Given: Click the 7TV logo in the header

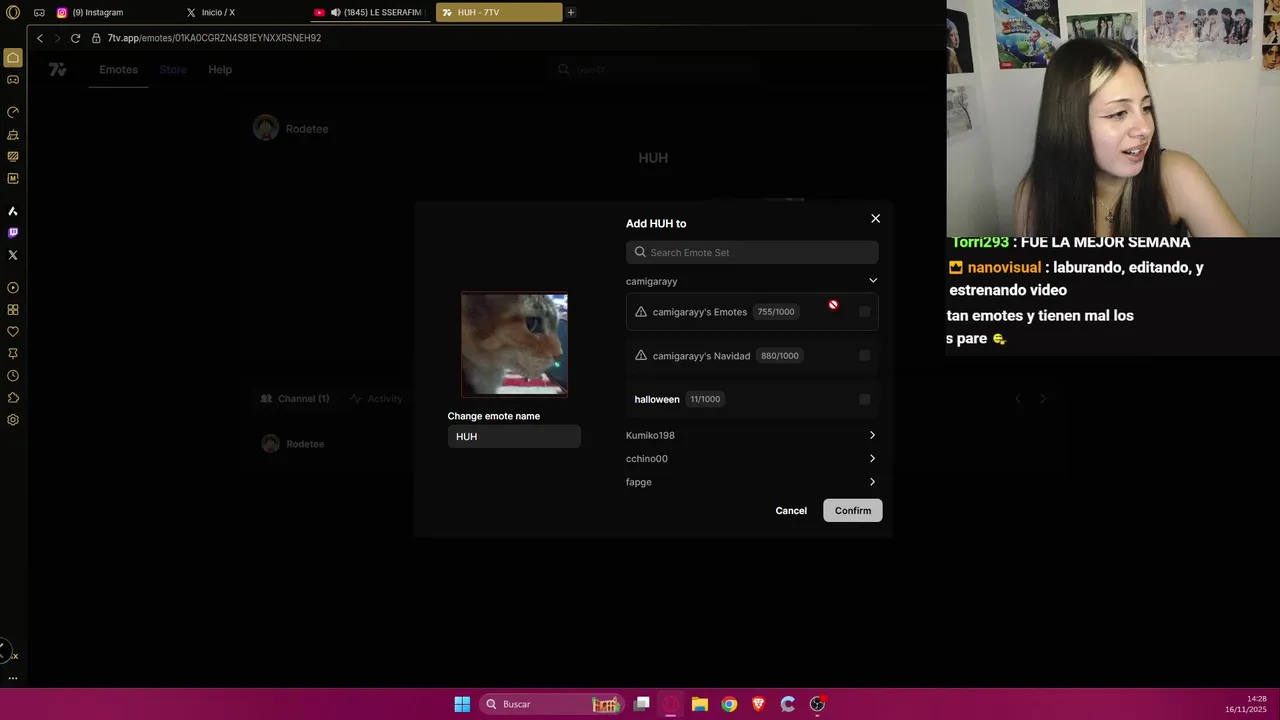Looking at the screenshot, I should point(58,70).
